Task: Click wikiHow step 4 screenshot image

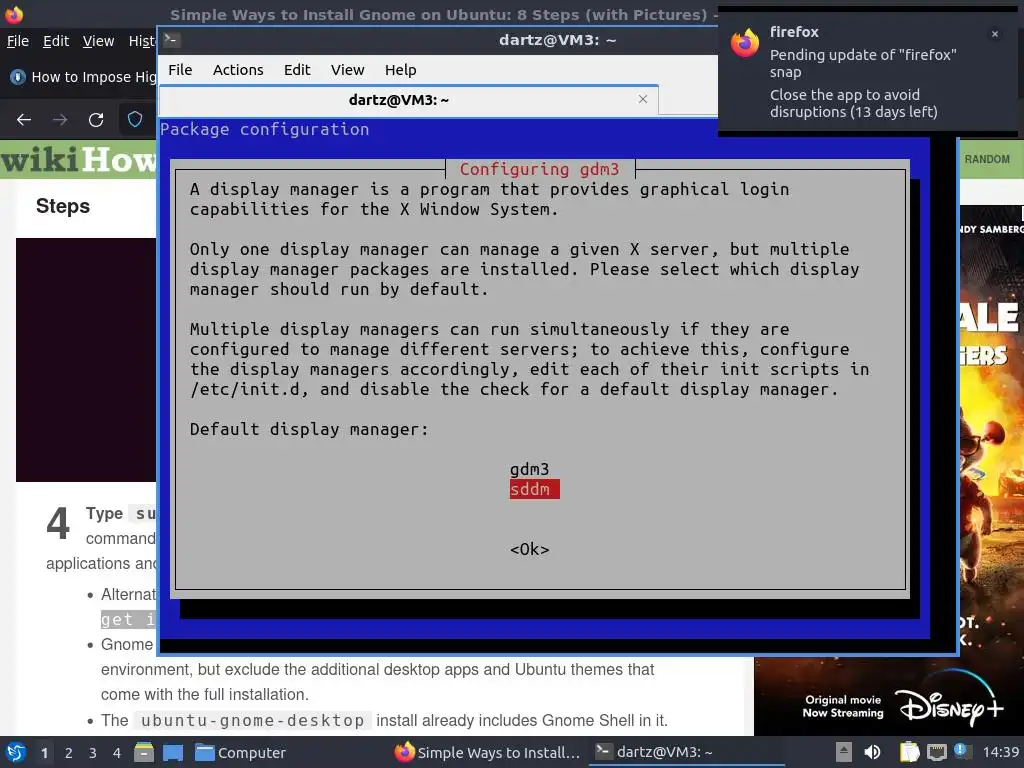Action: click(86, 360)
